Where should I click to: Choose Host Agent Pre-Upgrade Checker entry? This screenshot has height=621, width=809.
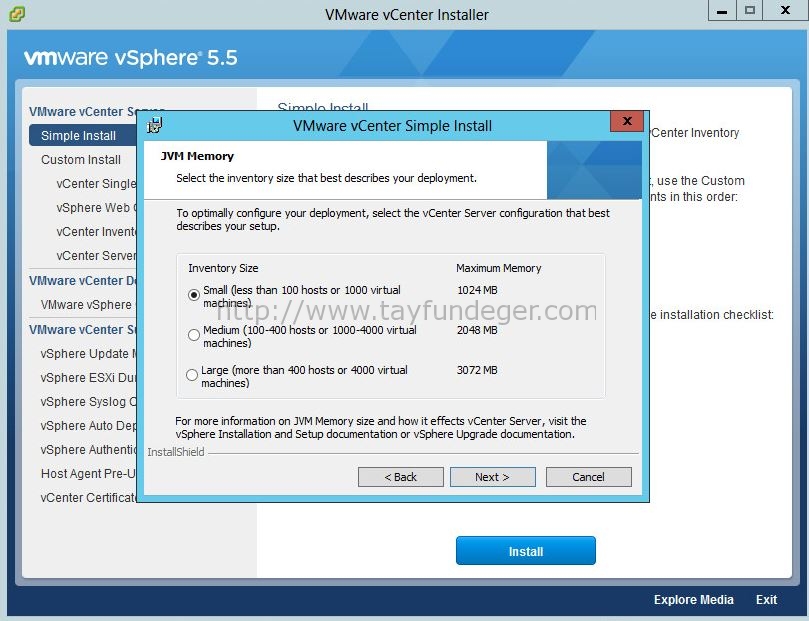coord(88,473)
